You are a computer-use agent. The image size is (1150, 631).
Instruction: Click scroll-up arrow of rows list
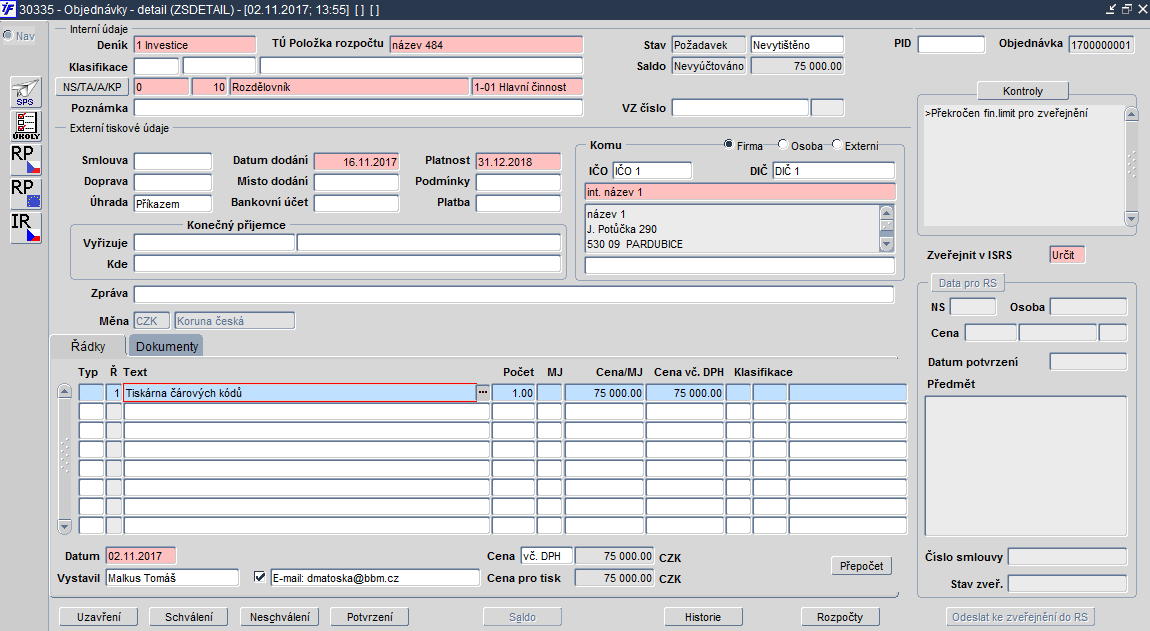point(65,392)
